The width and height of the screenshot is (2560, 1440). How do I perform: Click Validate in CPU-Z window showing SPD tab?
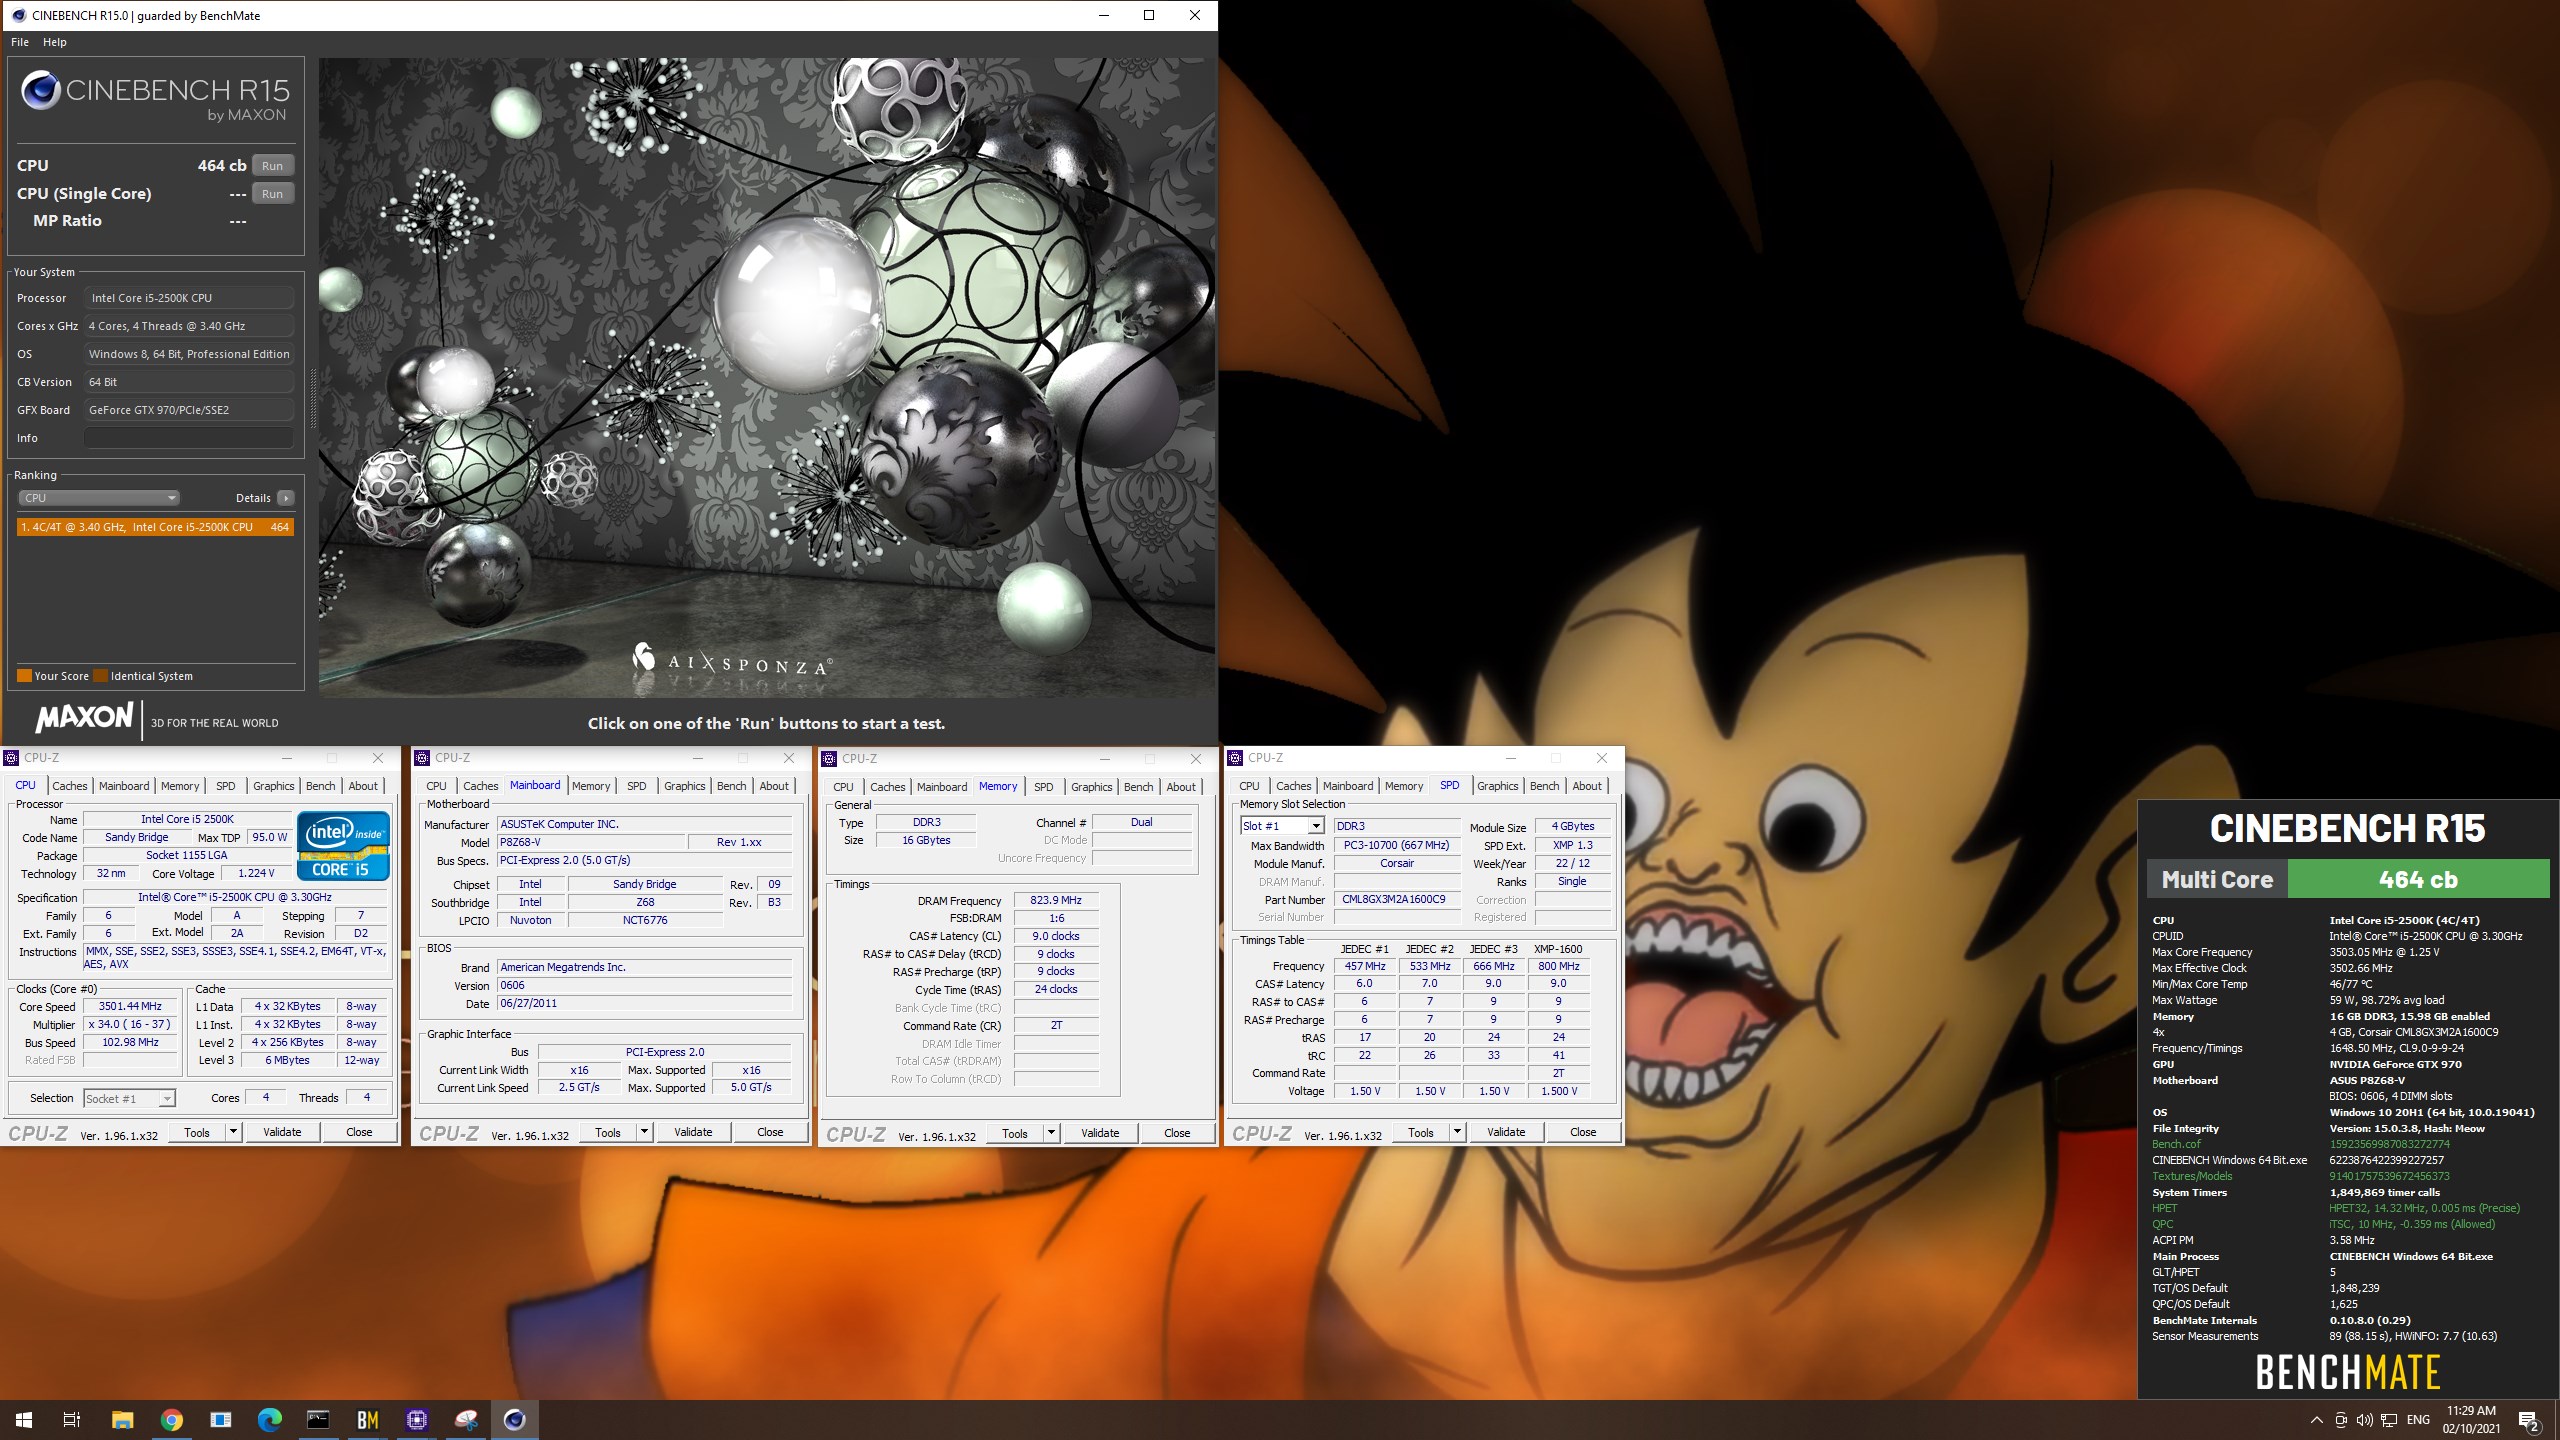pos(1506,1132)
